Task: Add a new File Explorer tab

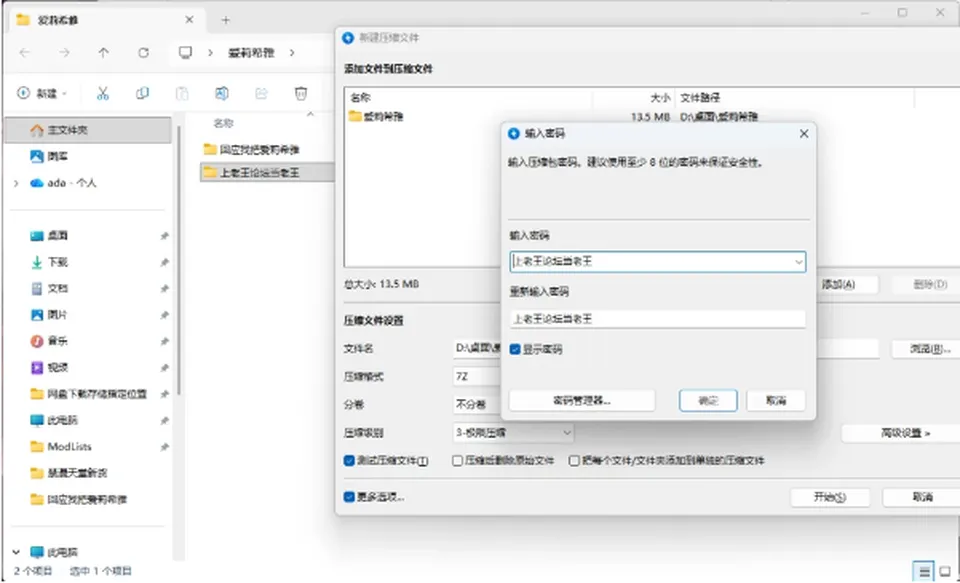Action: 226,20
